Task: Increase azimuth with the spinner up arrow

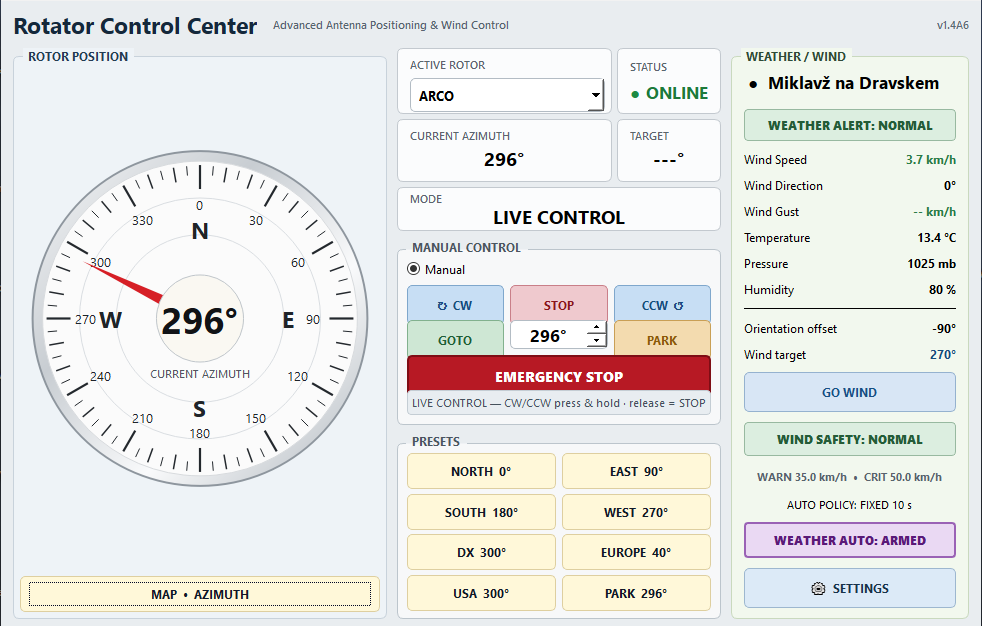Action: pyautogui.click(x=597, y=328)
